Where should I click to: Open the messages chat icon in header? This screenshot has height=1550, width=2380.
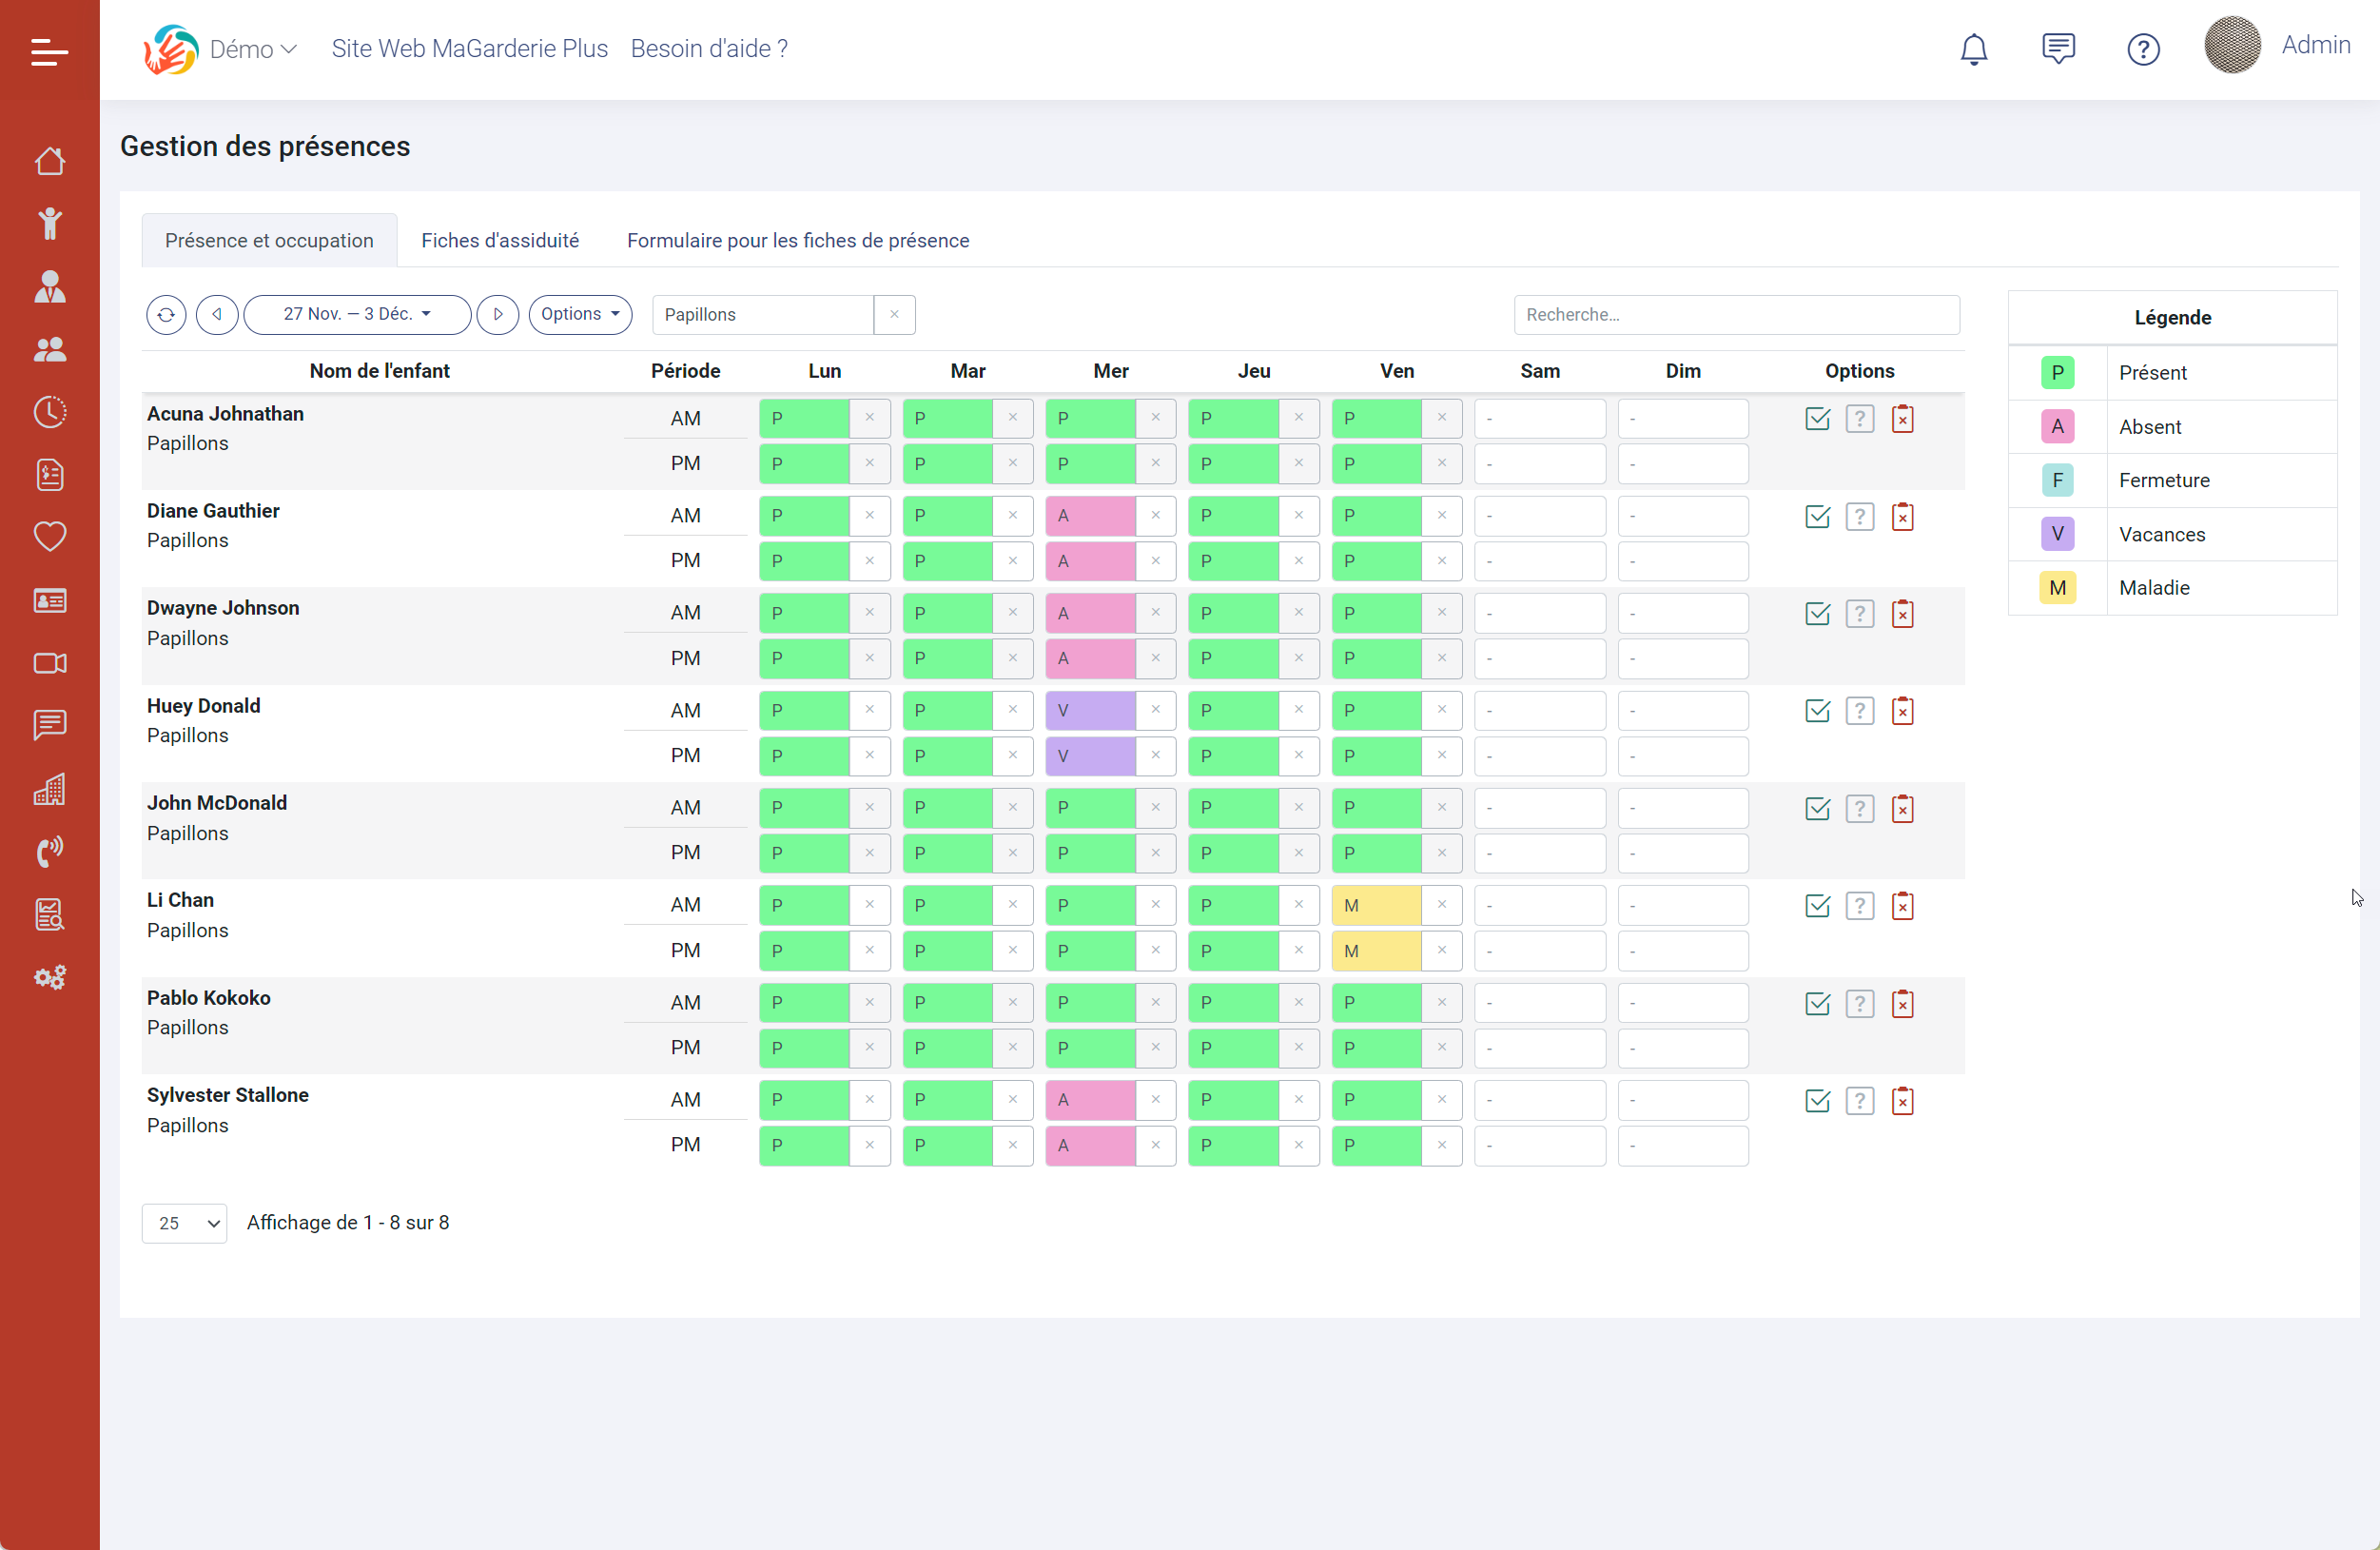tap(2058, 49)
